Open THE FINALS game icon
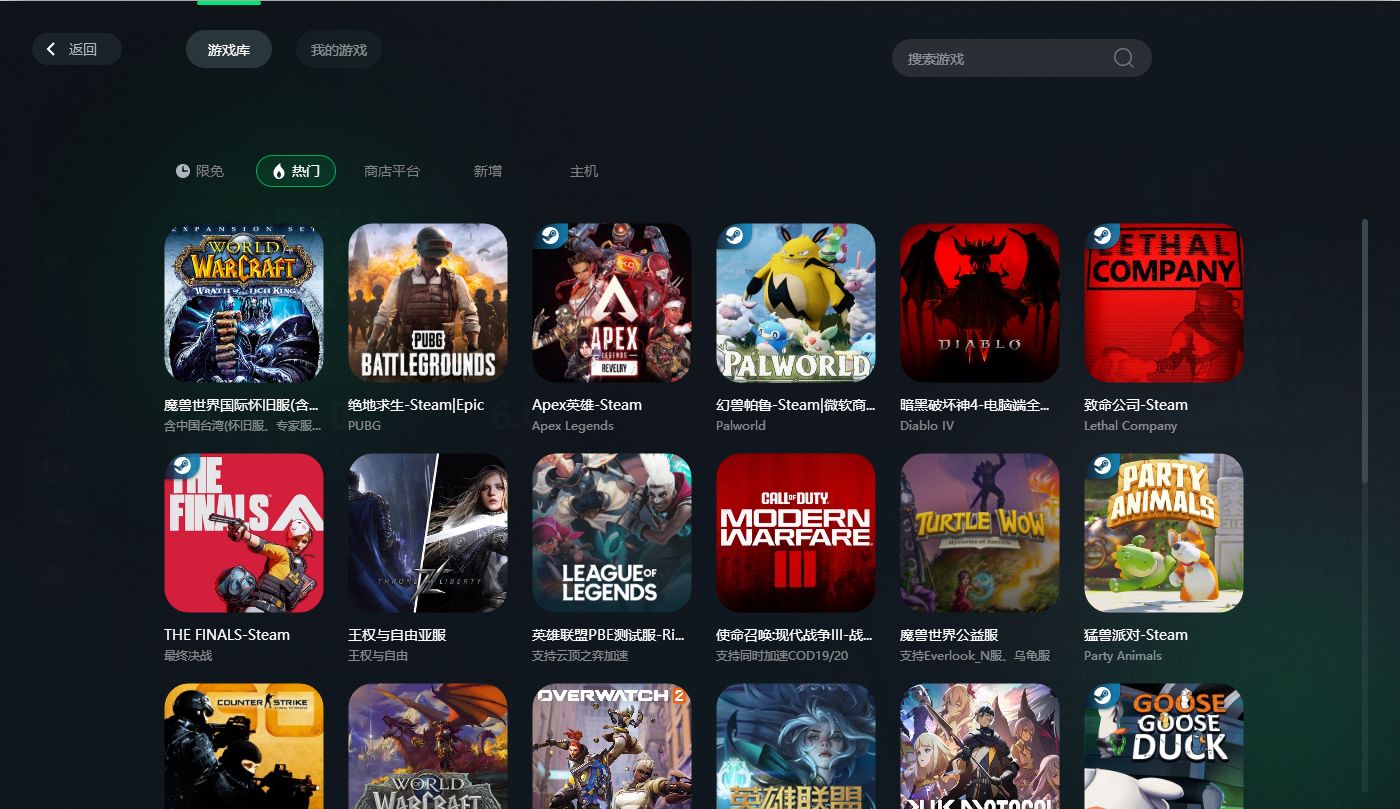Viewport: 1400px width, 809px height. click(x=244, y=533)
